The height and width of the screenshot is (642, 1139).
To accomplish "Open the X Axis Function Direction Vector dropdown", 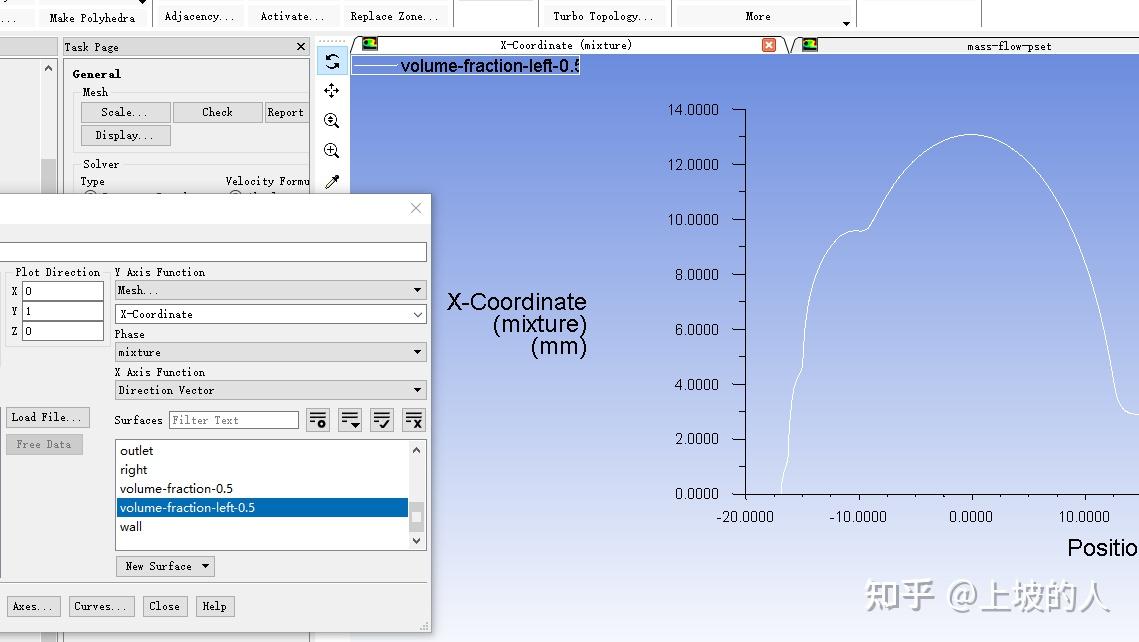I will [270, 390].
